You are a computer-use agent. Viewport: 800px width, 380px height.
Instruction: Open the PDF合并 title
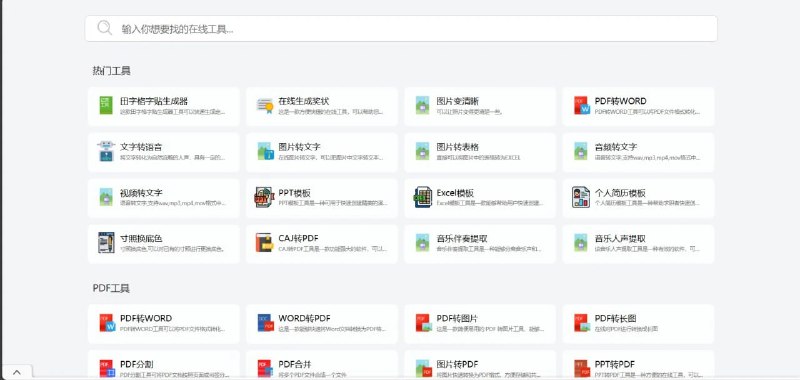click(295, 364)
